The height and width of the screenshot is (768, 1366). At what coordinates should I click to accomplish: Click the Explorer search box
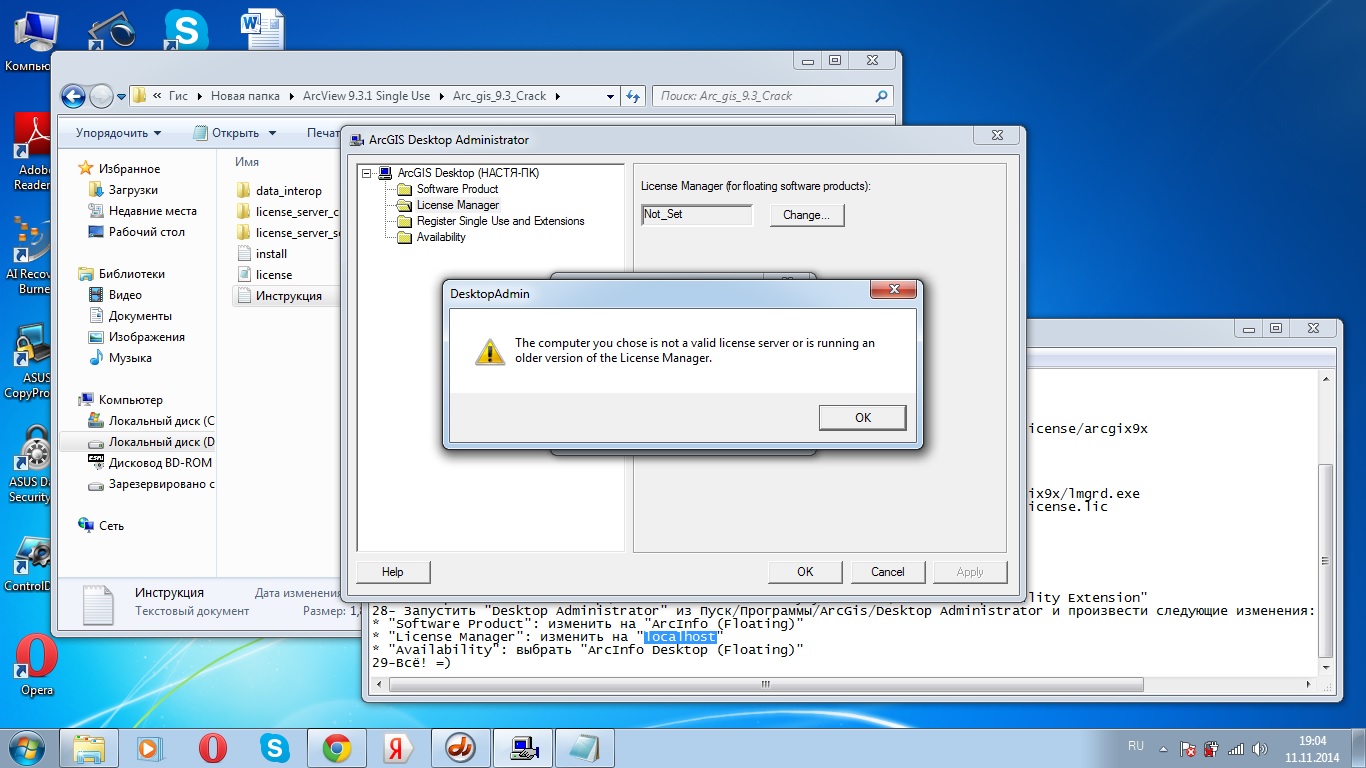[x=772, y=96]
